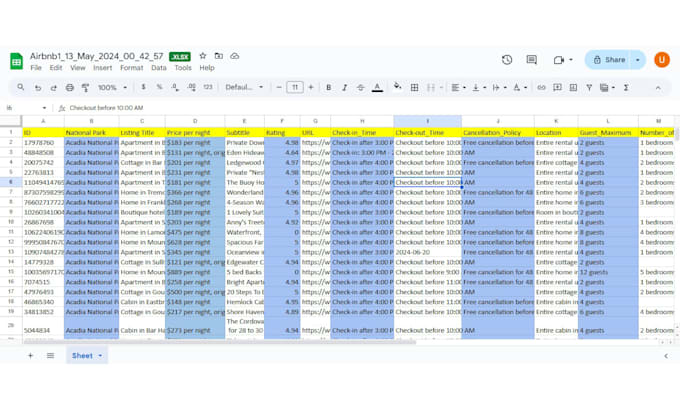
Task: Format as percent
Action: [x=159, y=87]
